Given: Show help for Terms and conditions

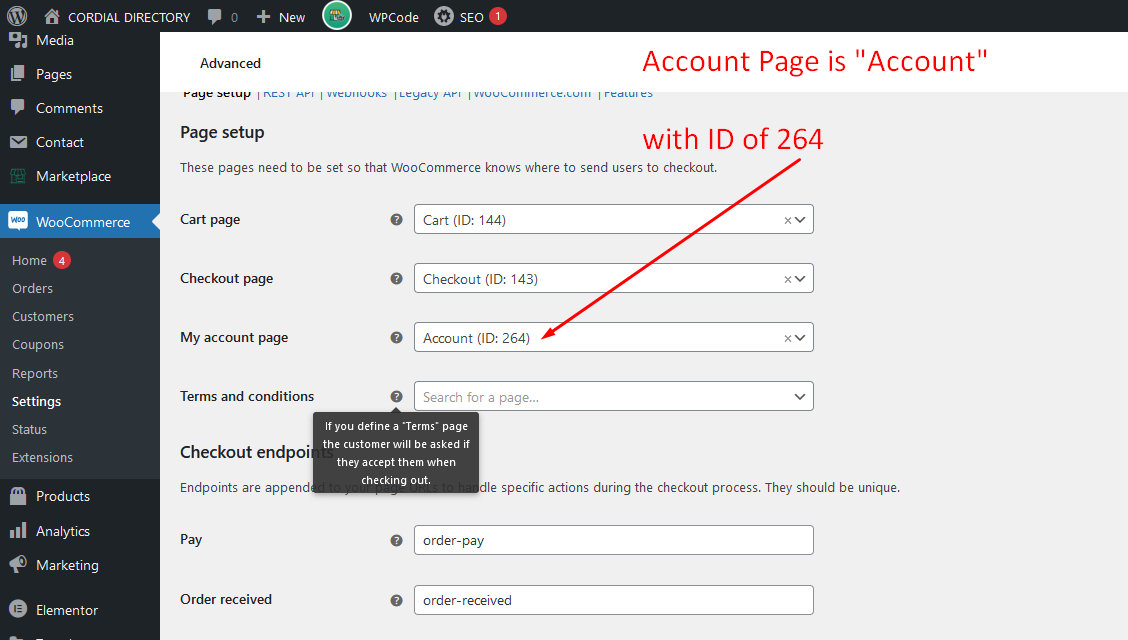Looking at the screenshot, I should coord(396,396).
